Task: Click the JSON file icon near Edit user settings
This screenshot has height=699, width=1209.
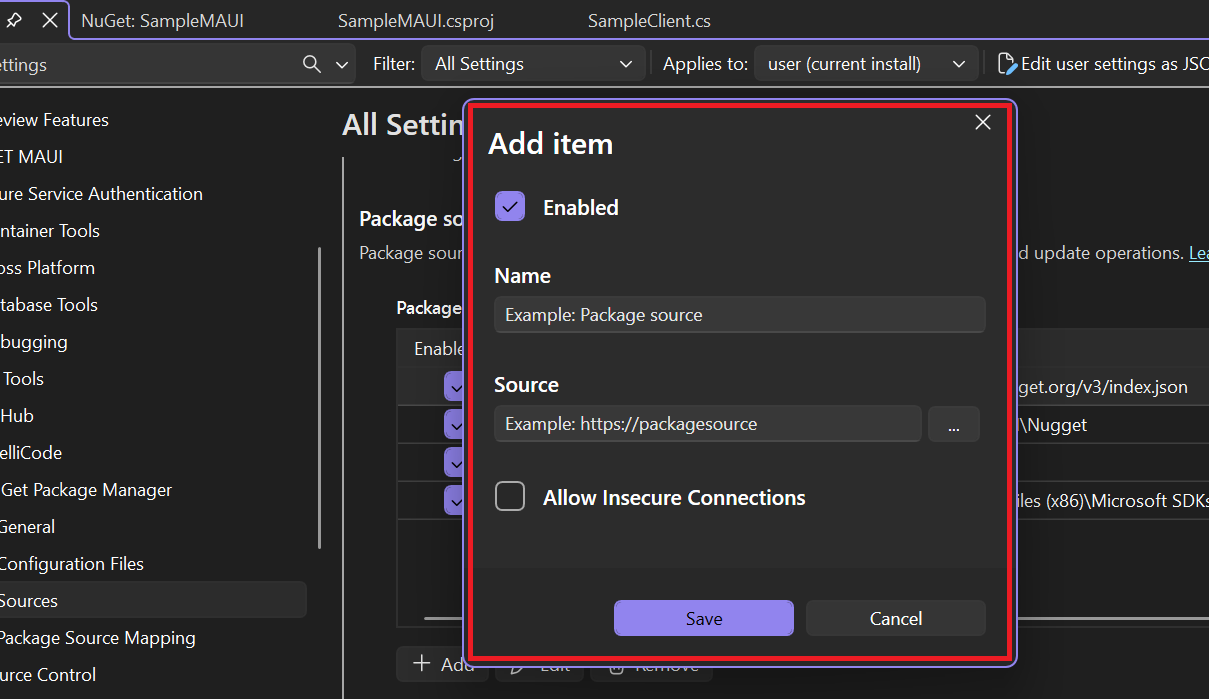Action: click(x=1006, y=62)
